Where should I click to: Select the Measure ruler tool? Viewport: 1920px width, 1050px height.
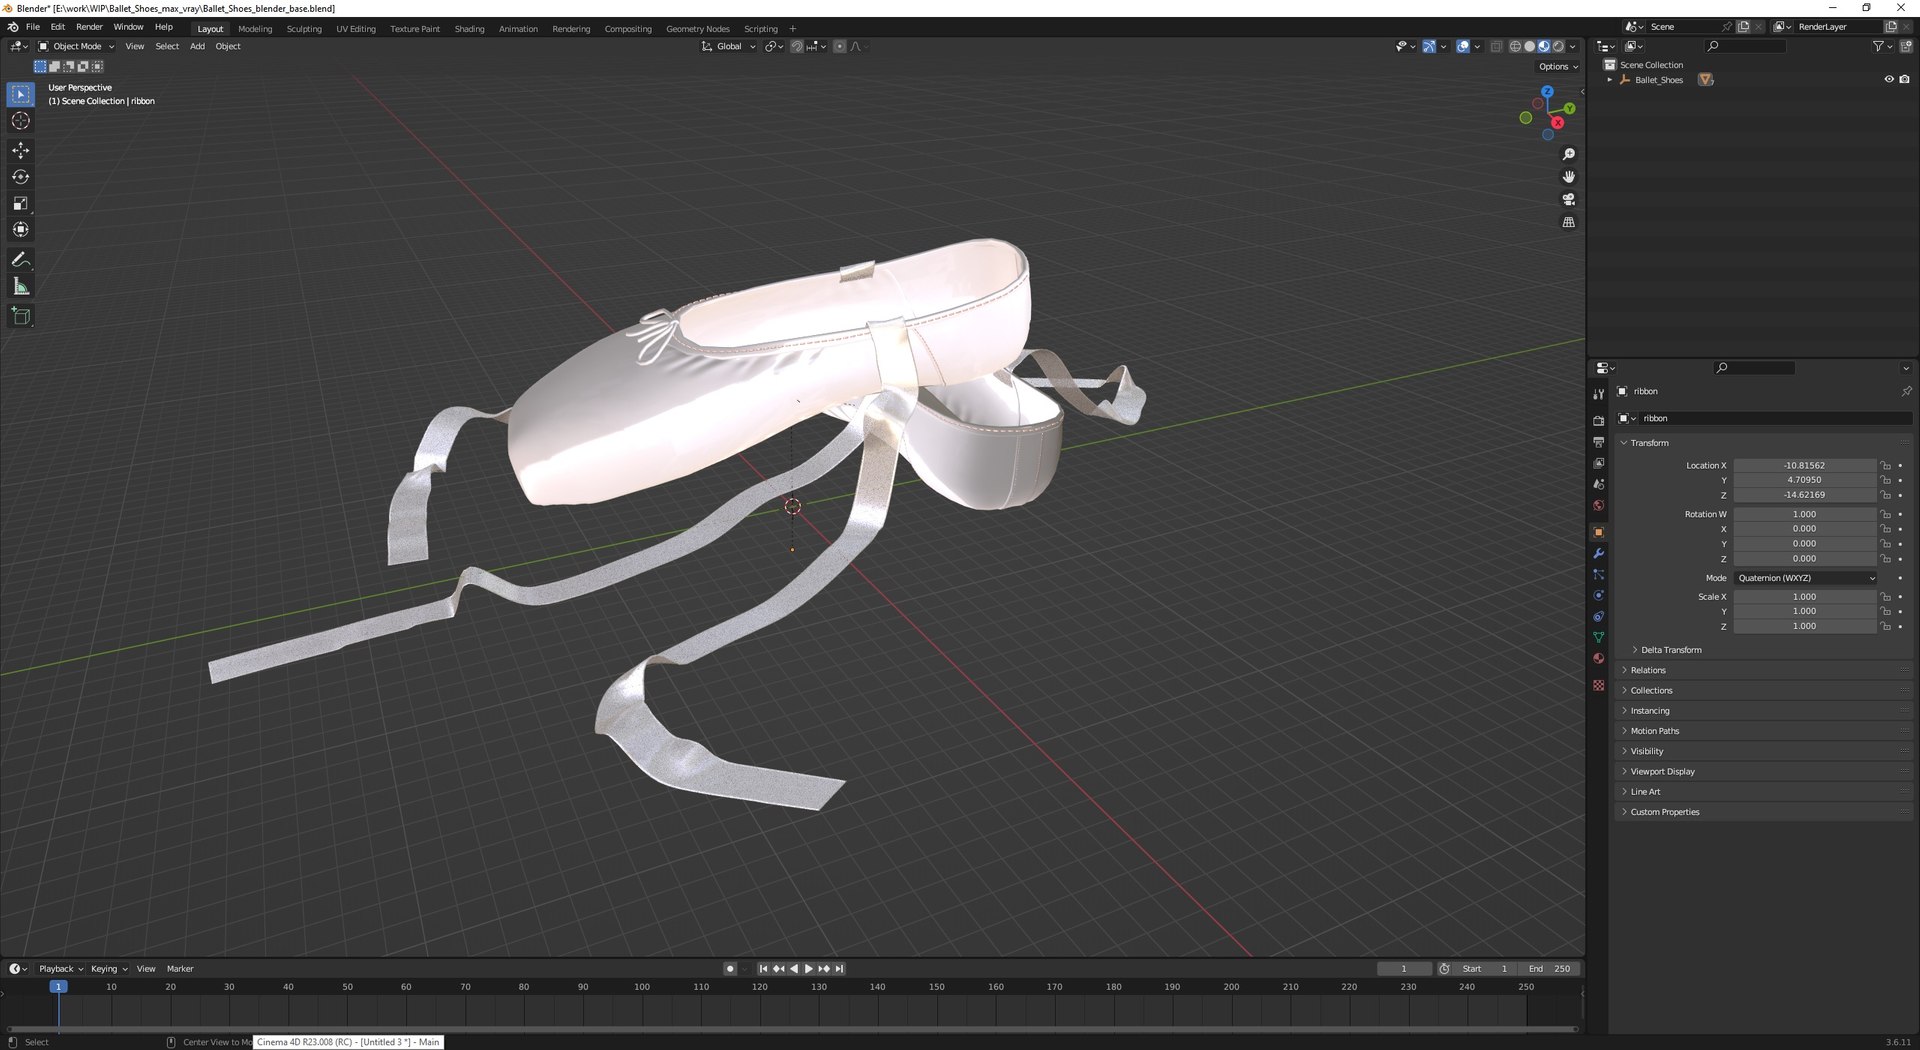point(21,287)
